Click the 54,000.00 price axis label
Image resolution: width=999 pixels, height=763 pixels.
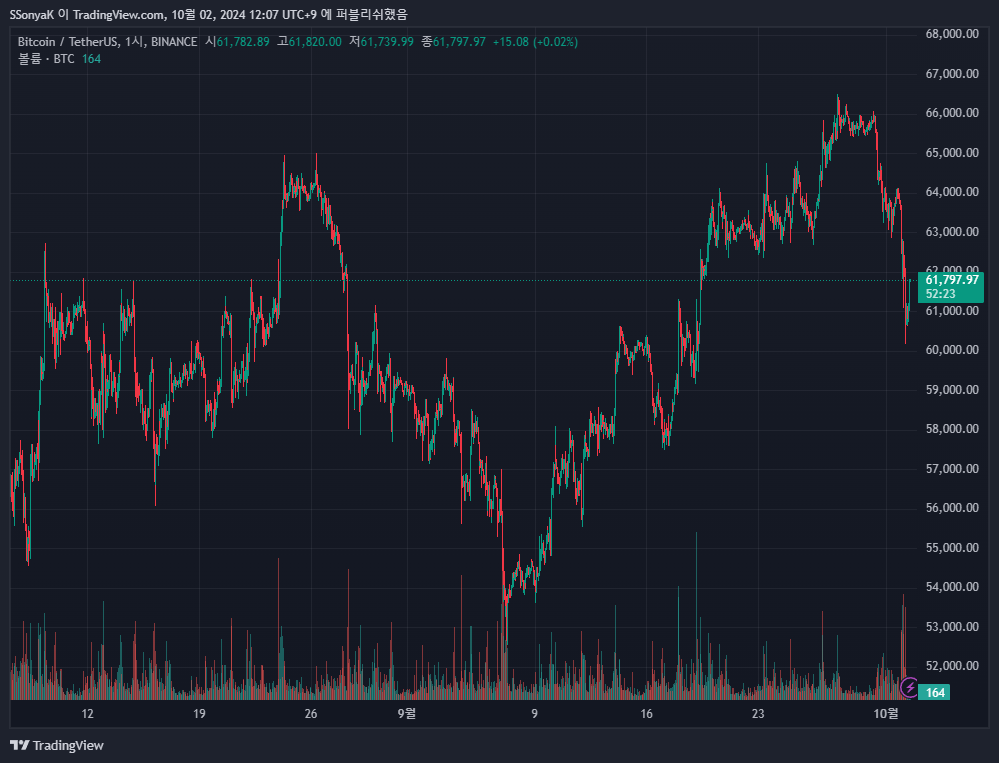pos(952,587)
